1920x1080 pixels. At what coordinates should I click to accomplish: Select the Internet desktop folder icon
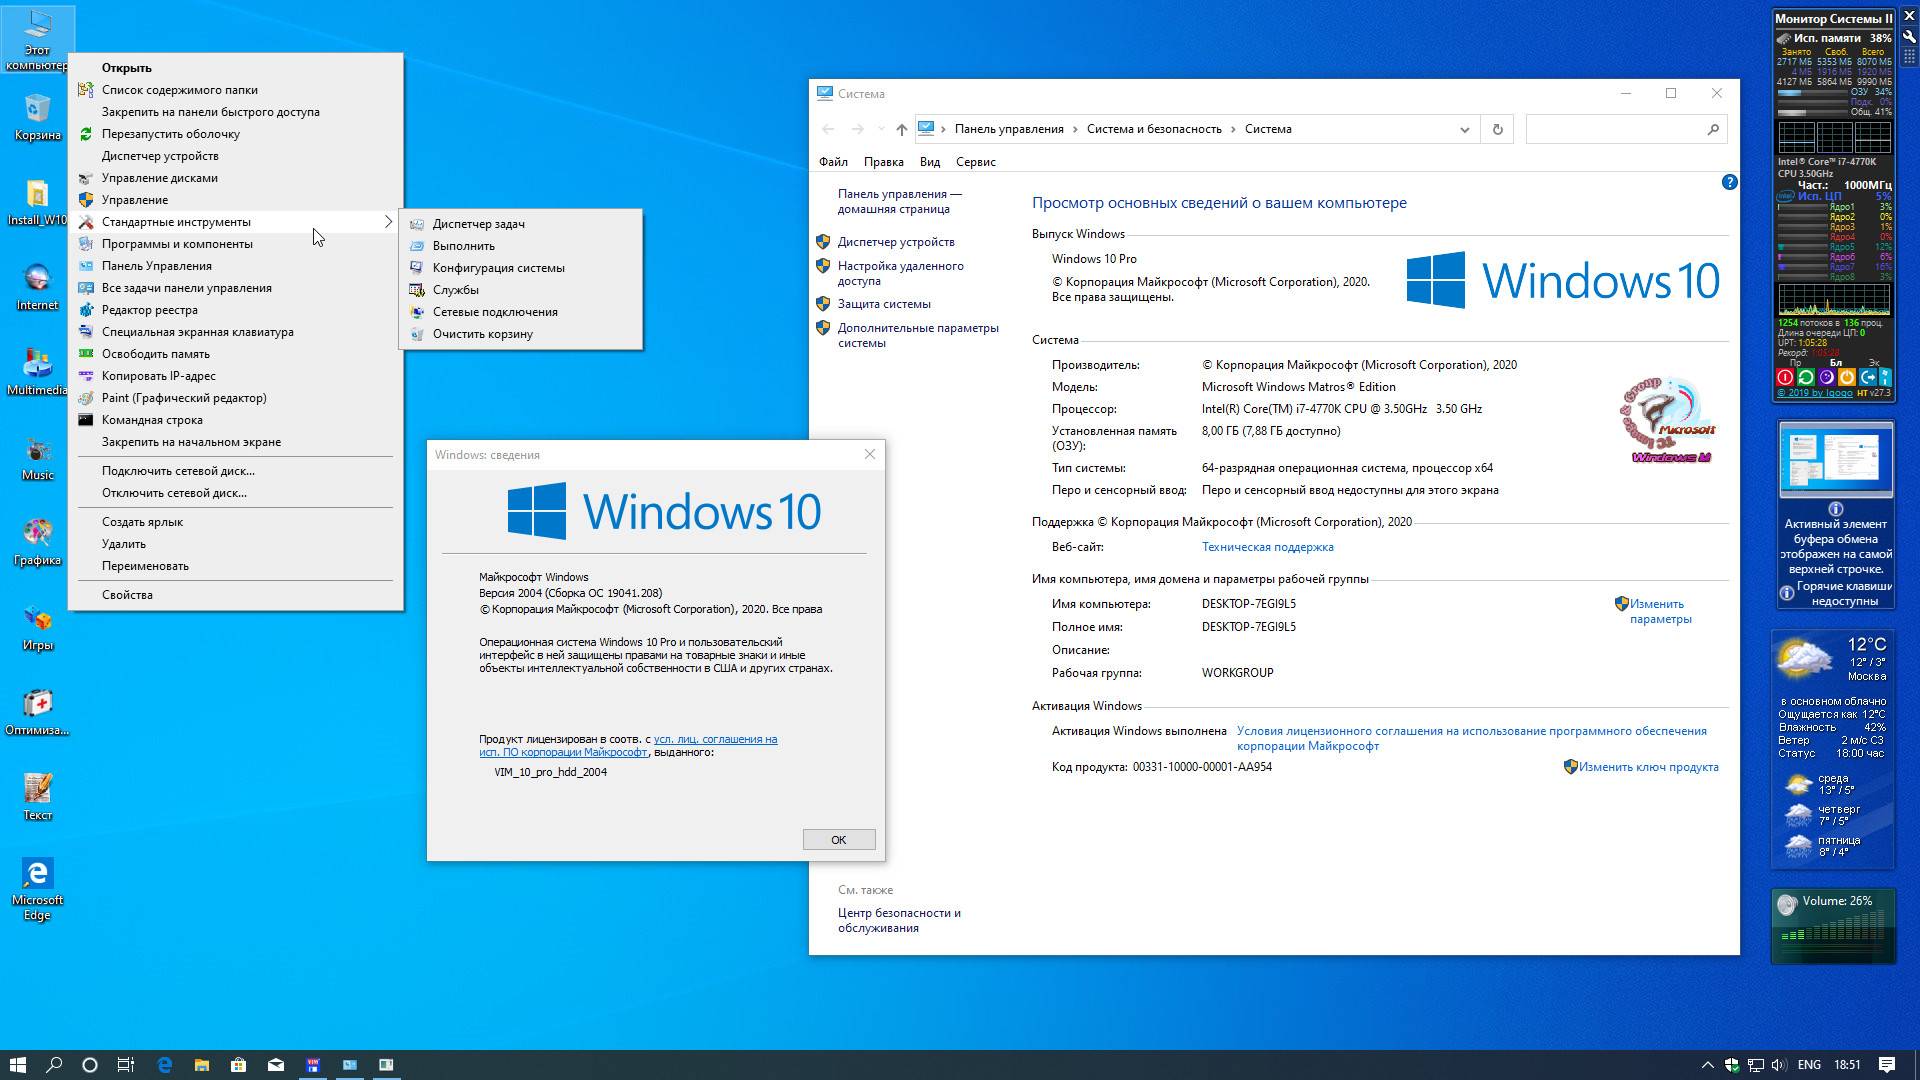[37, 287]
